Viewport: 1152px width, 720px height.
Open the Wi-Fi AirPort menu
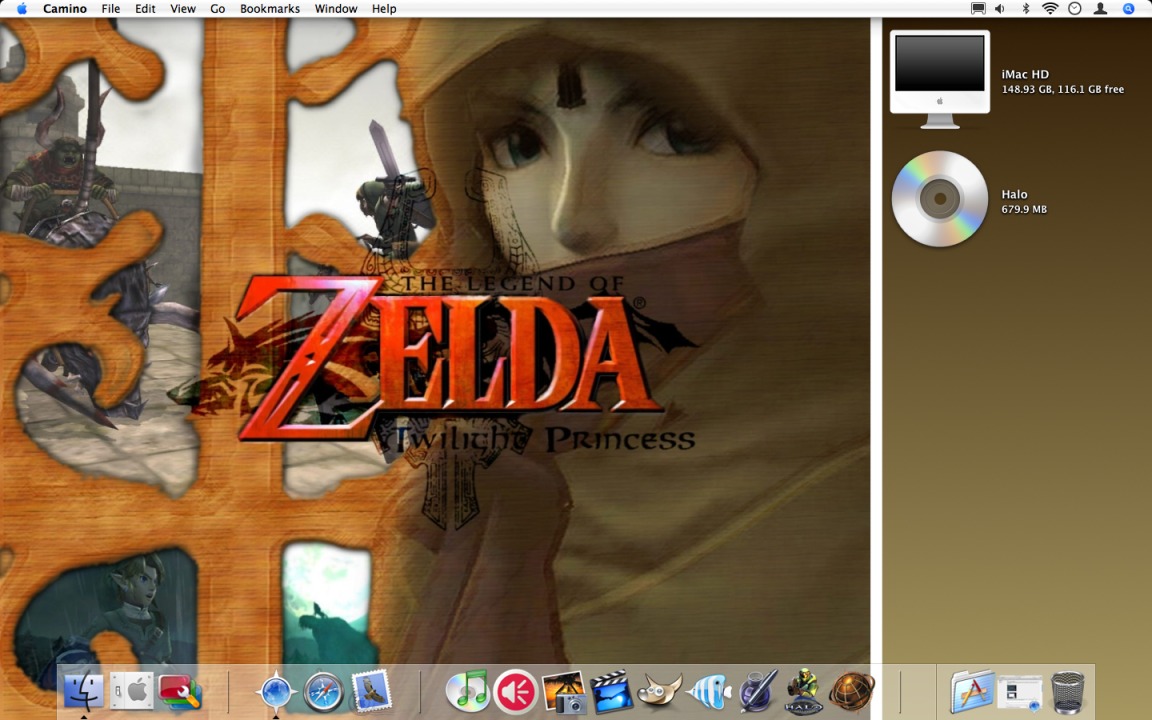[1051, 9]
